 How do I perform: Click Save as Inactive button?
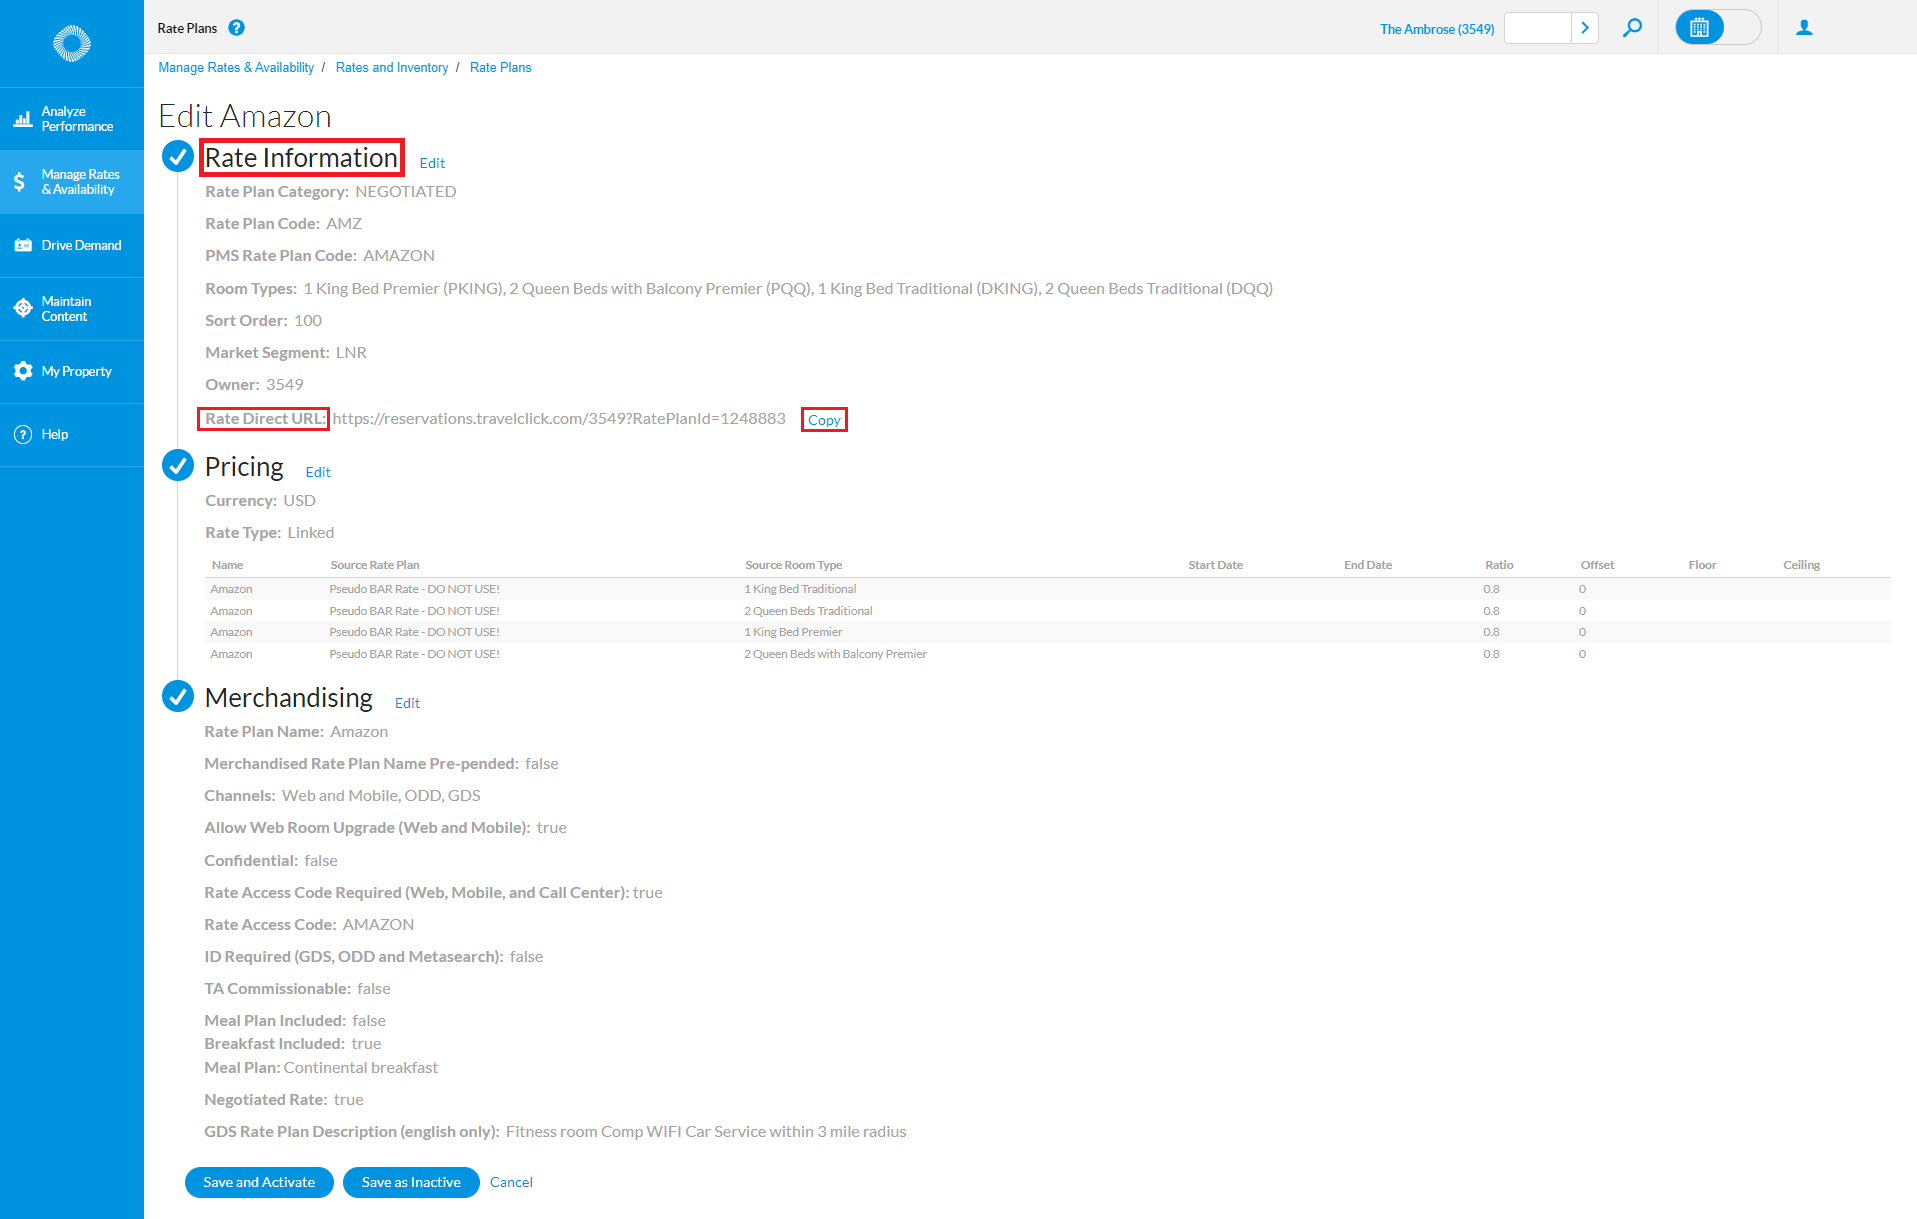pyautogui.click(x=411, y=1182)
